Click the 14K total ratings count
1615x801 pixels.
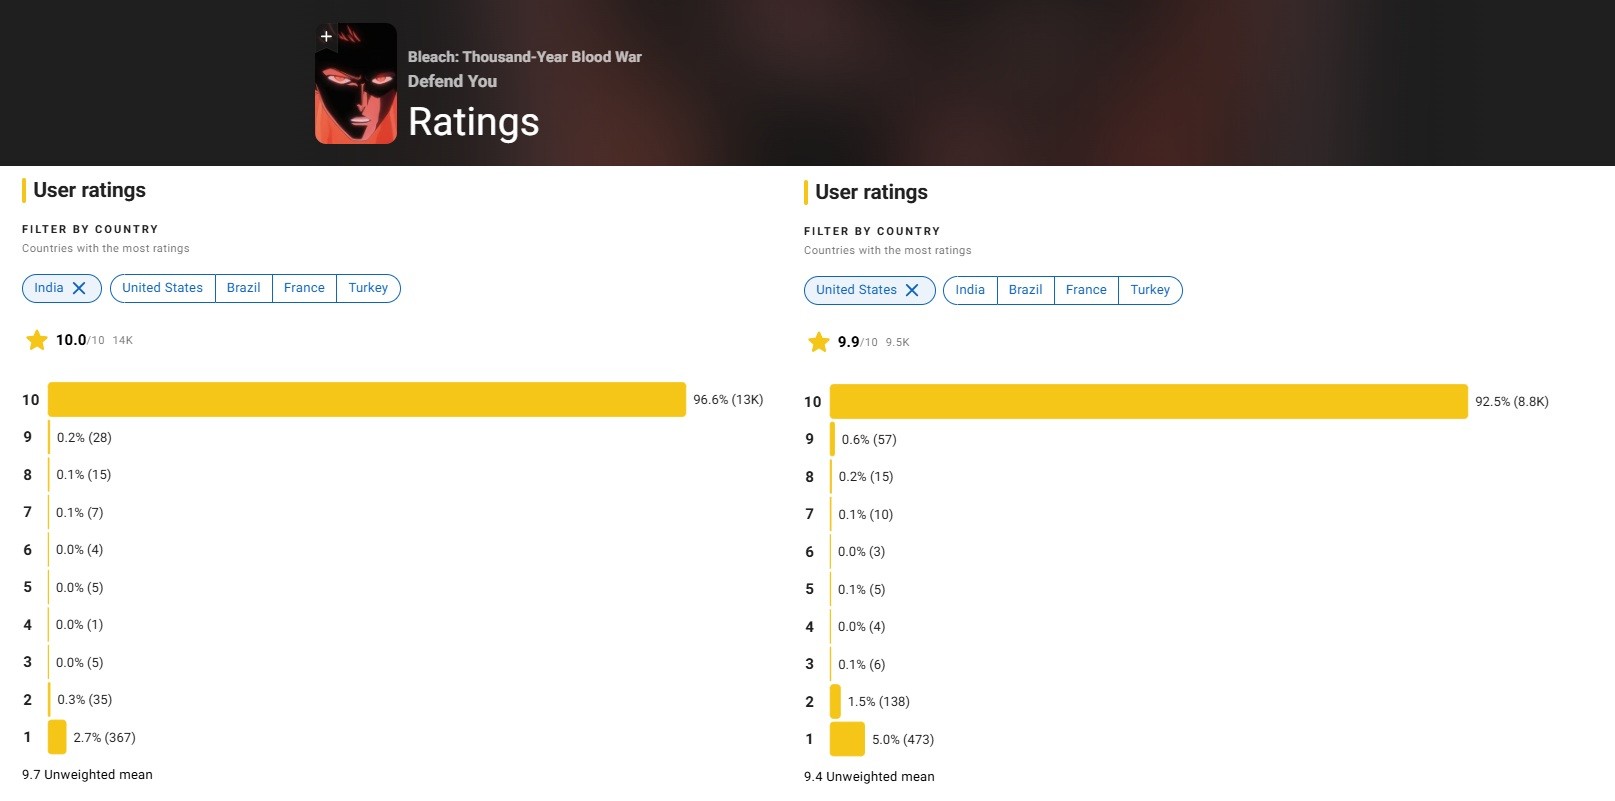123,341
